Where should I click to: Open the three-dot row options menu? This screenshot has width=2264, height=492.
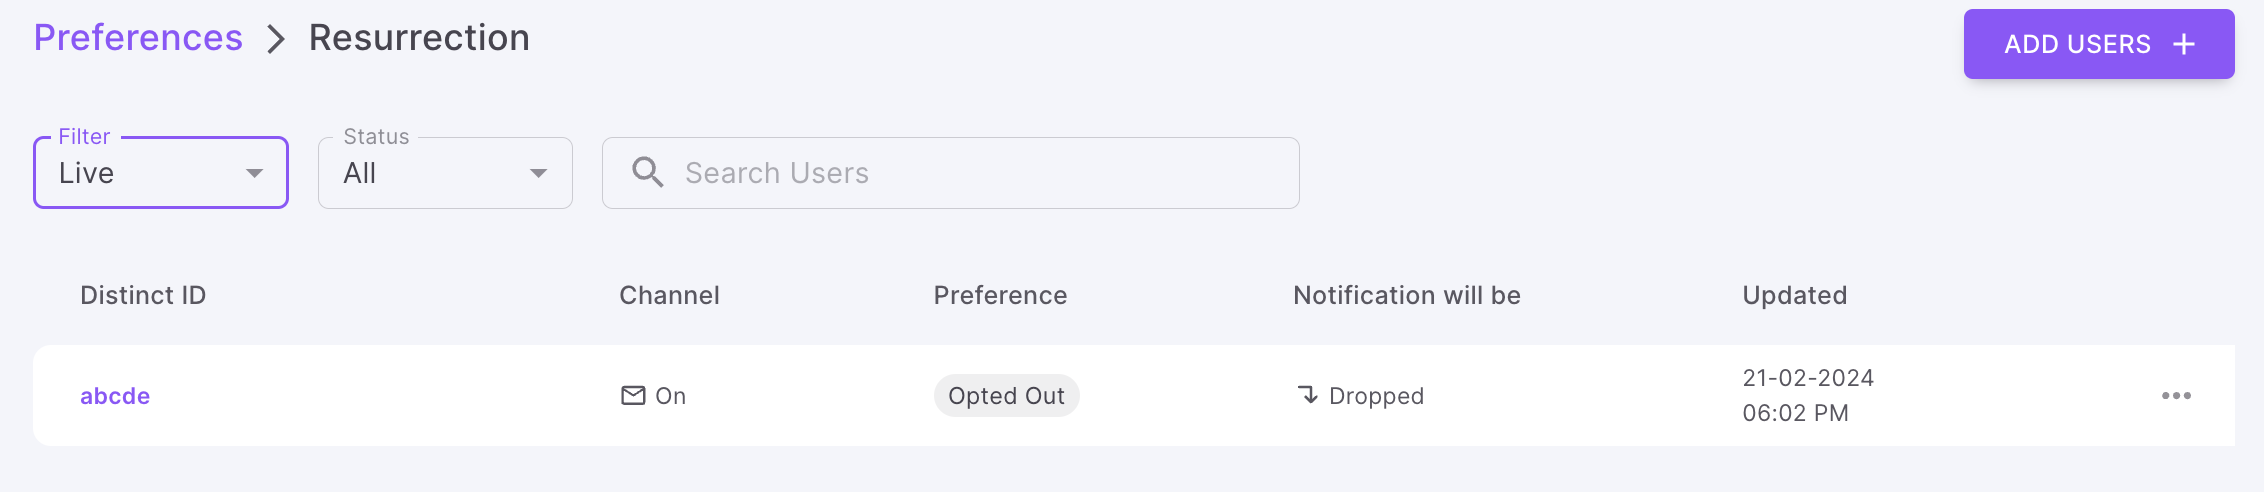click(x=2176, y=396)
